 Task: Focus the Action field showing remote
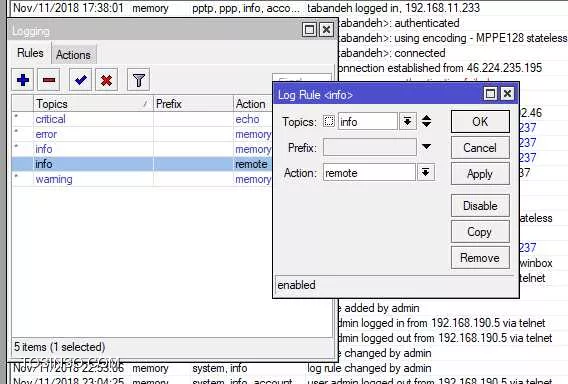tap(369, 173)
